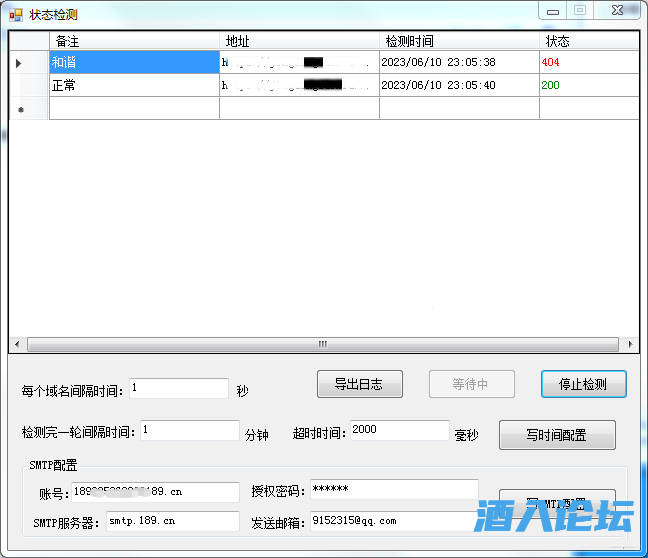The image size is (648, 558).
Task: Click the row header of the 正常 row
Action: point(29,85)
